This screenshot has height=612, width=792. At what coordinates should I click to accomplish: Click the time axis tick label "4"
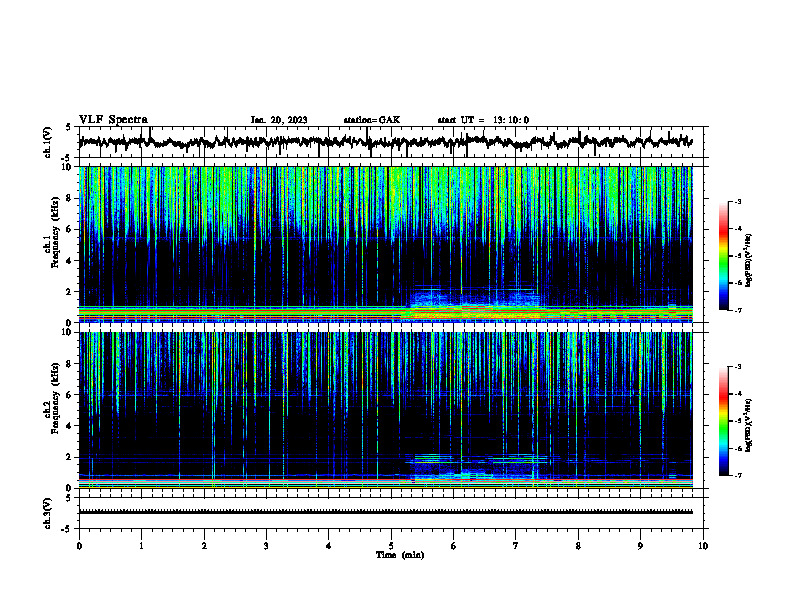pyautogui.click(x=329, y=546)
